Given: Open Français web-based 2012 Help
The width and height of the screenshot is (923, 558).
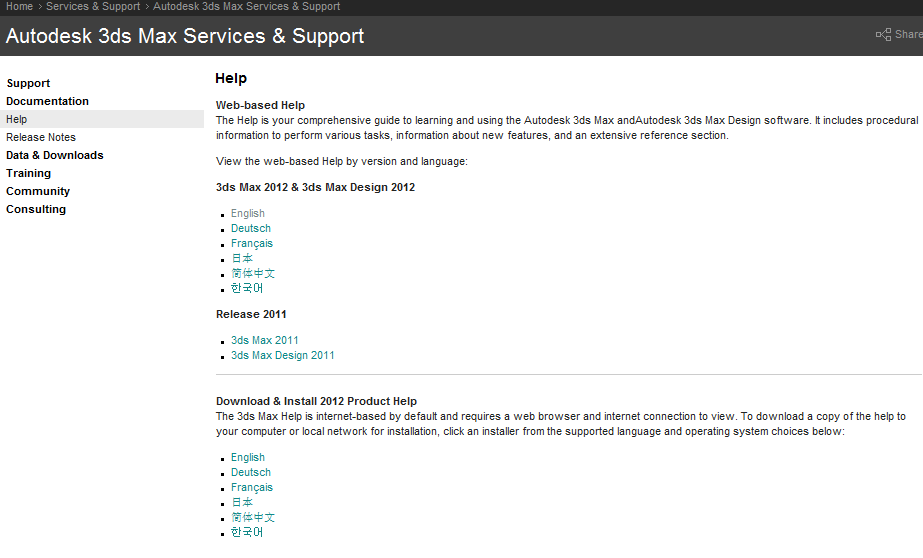Looking at the screenshot, I should click(252, 244).
